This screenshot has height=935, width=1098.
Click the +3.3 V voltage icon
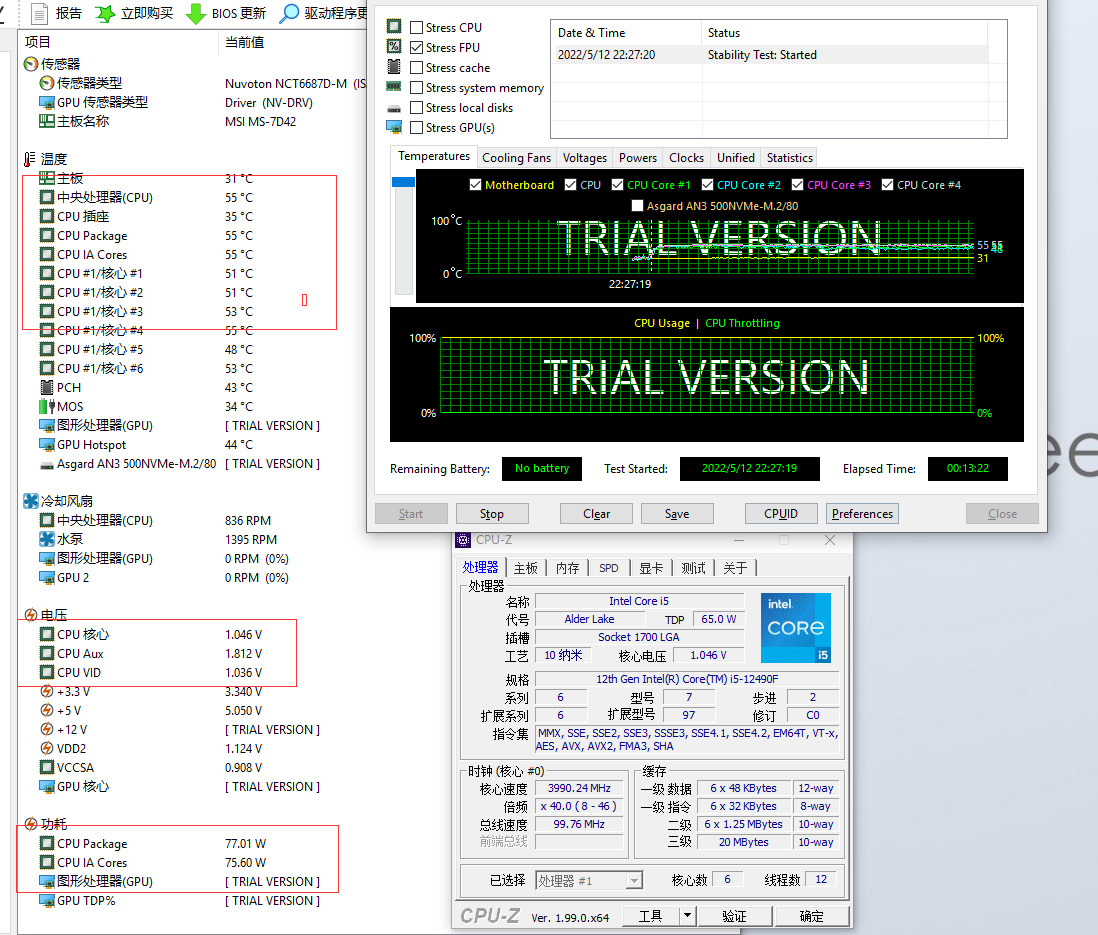(47, 692)
